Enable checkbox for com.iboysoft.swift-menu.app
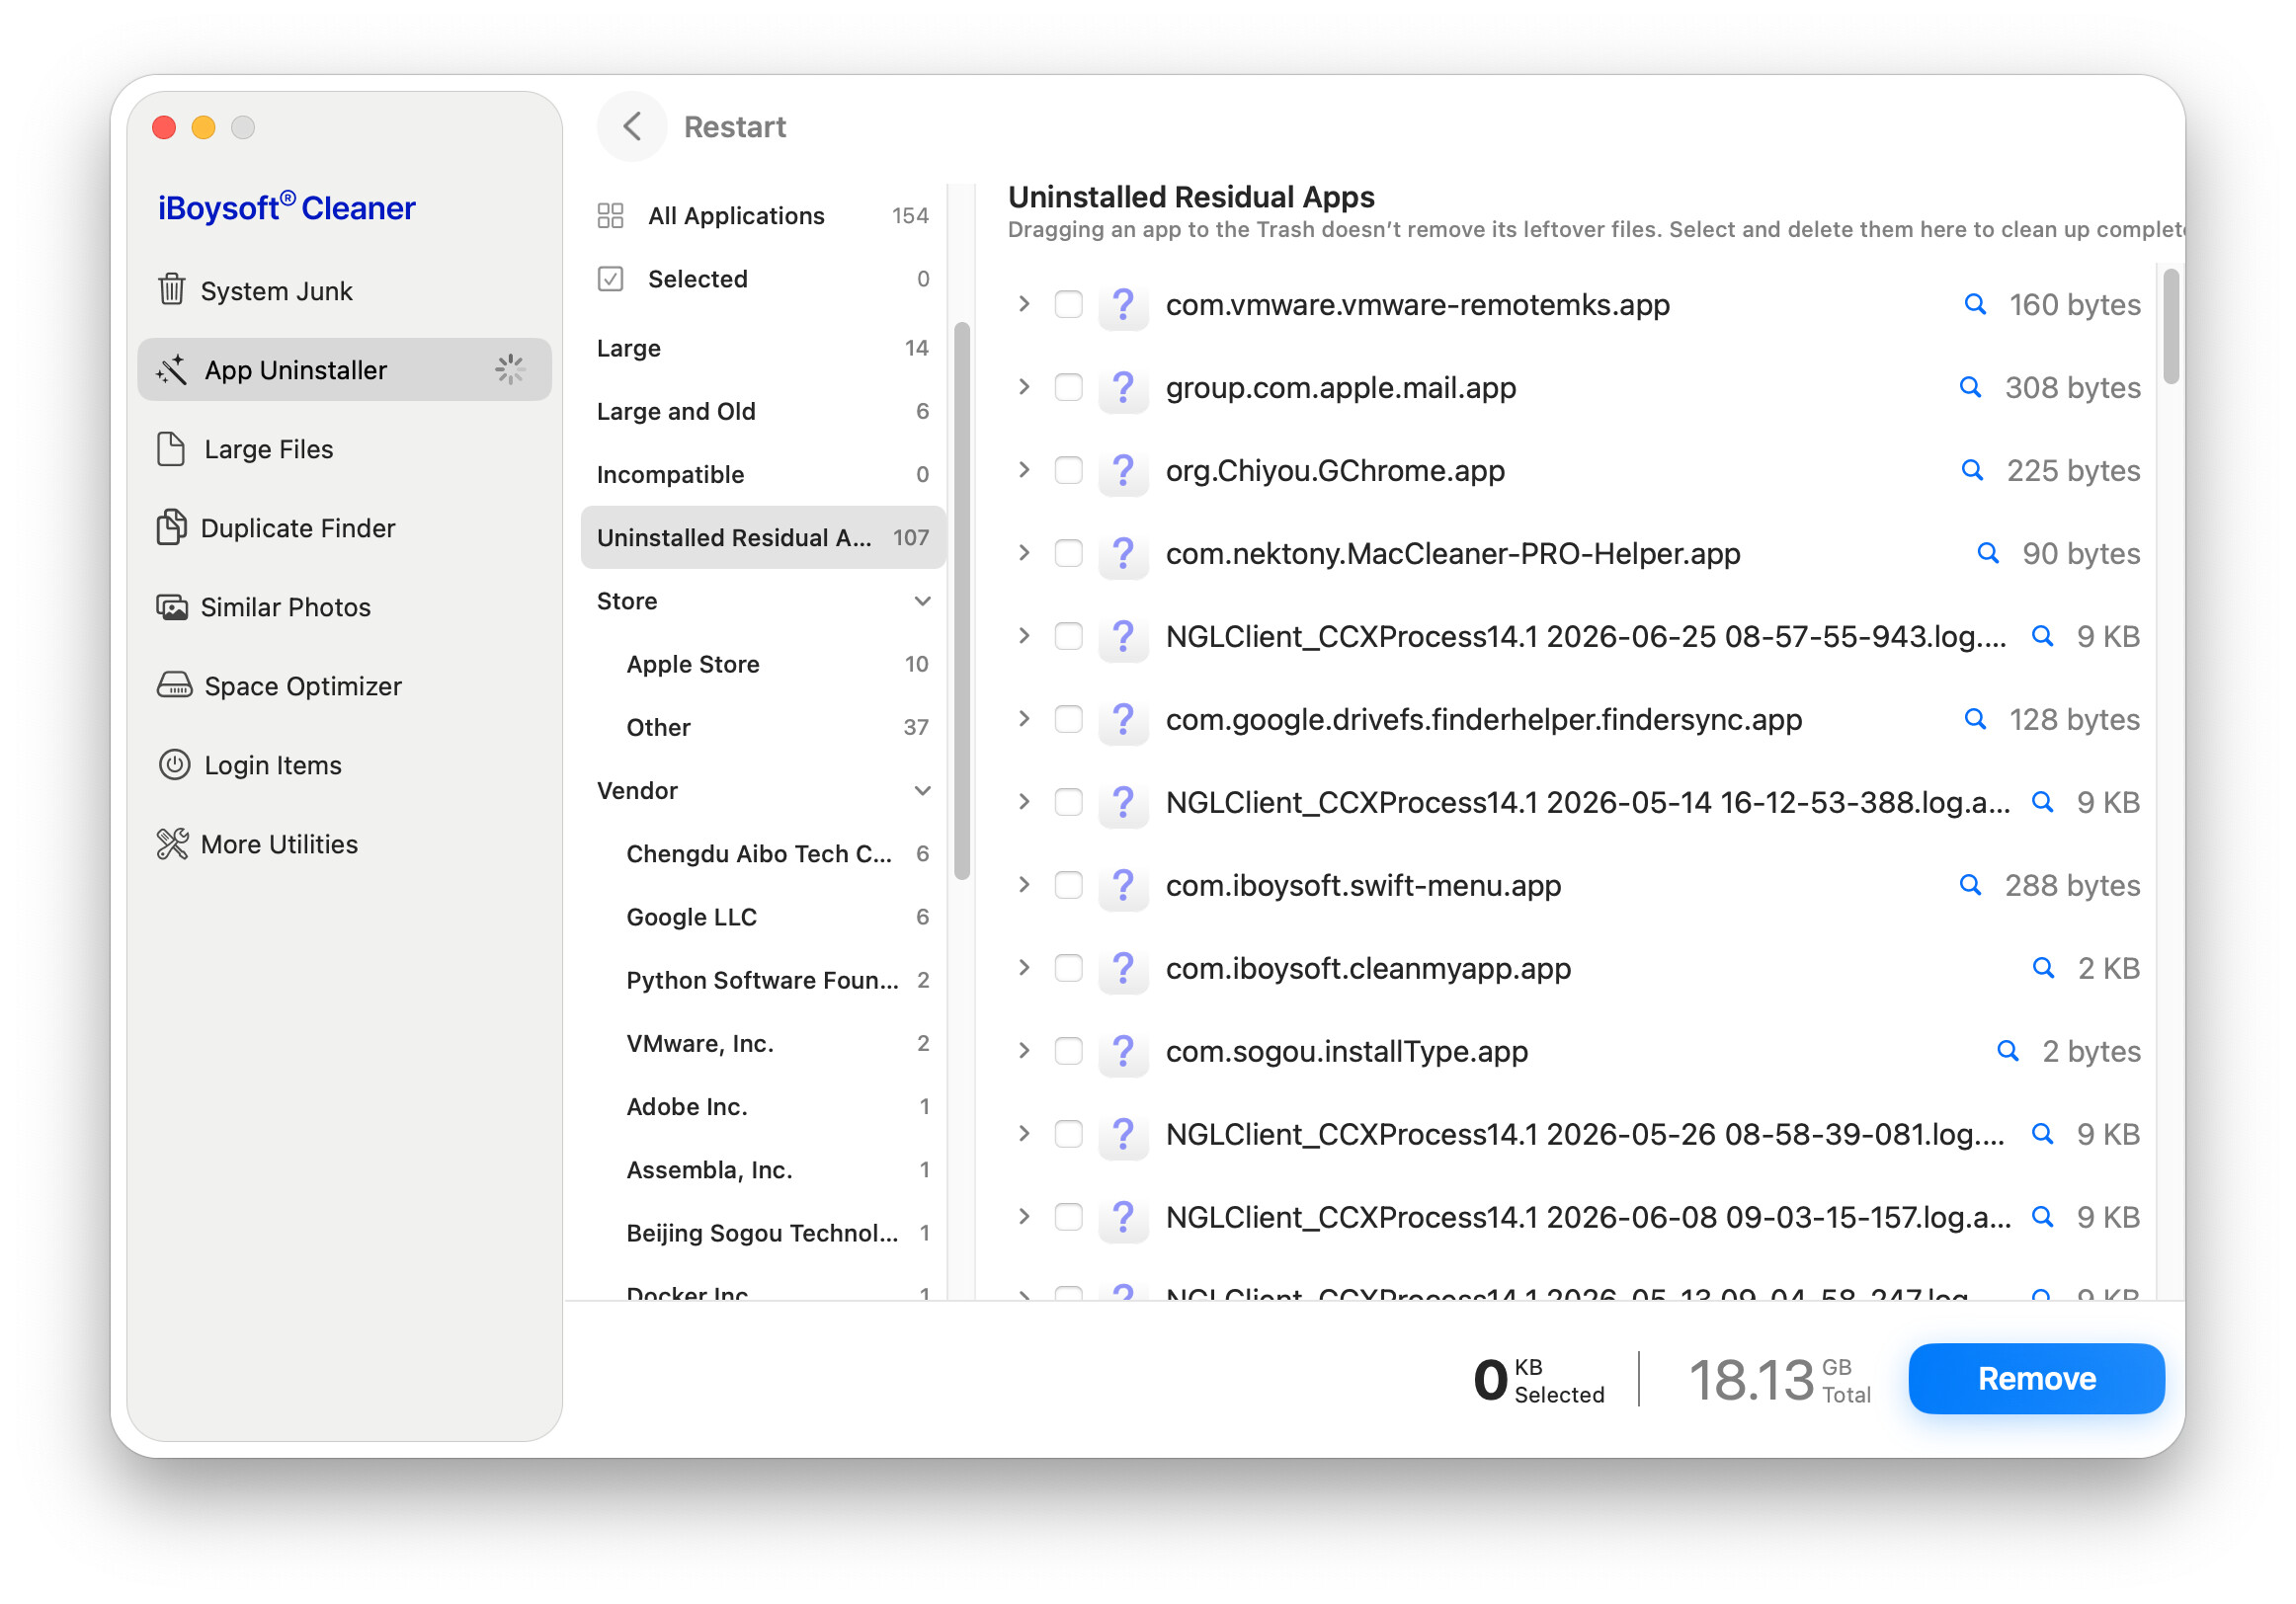2296x1604 pixels. click(1068, 885)
